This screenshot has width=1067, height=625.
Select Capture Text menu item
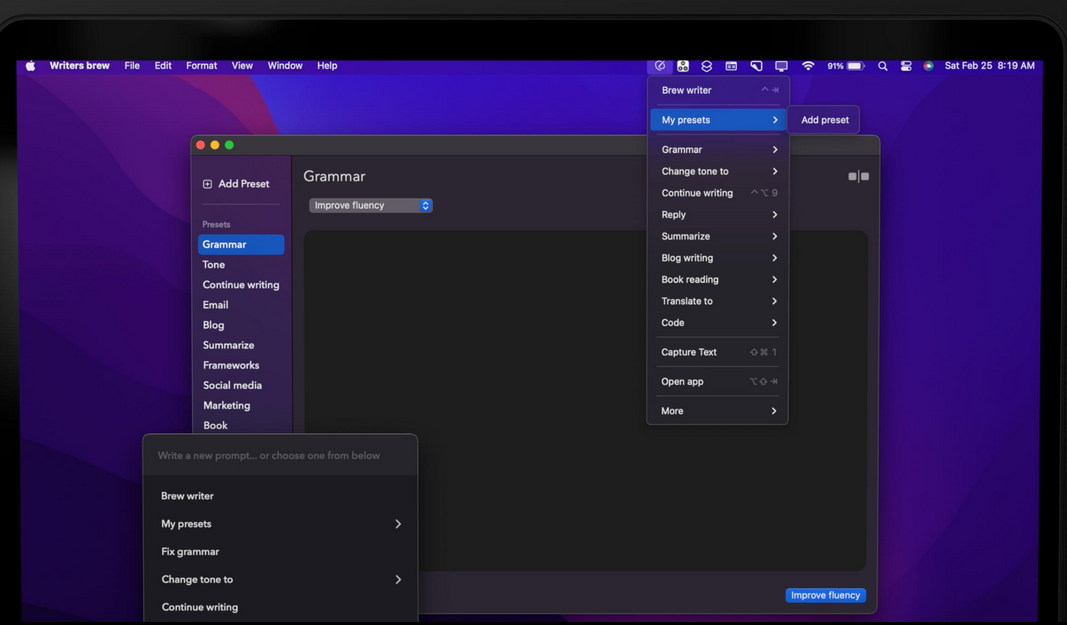click(718, 352)
